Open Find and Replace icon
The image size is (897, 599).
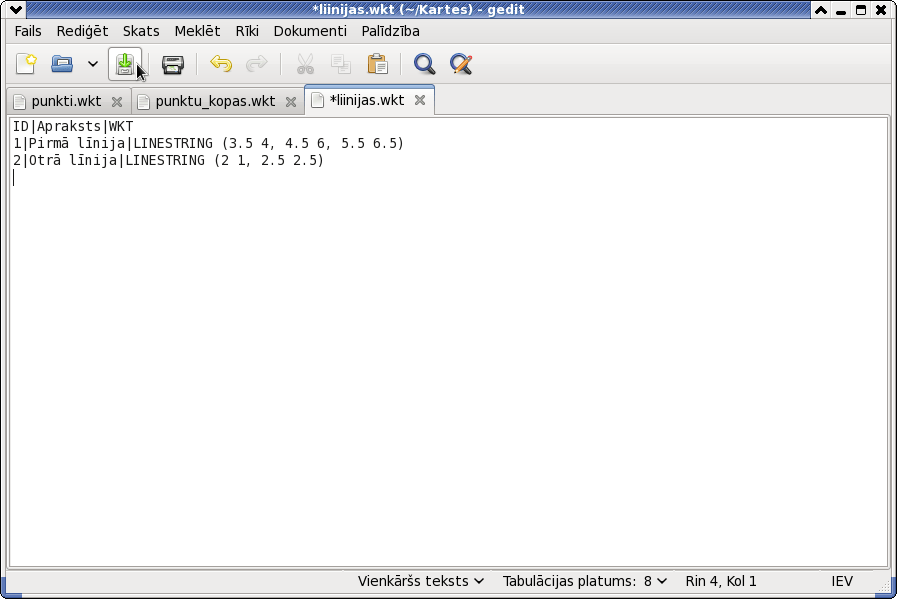(x=461, y=64)
